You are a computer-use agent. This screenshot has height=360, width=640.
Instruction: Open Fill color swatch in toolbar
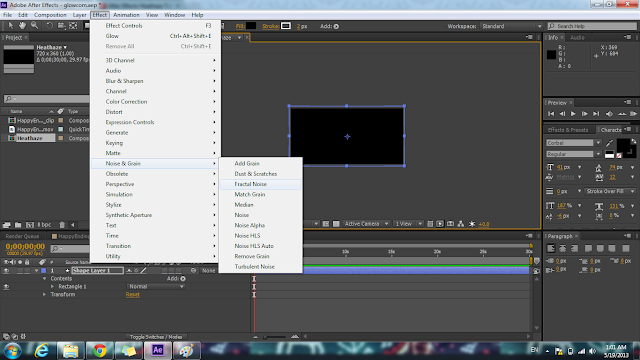point(251,26)
